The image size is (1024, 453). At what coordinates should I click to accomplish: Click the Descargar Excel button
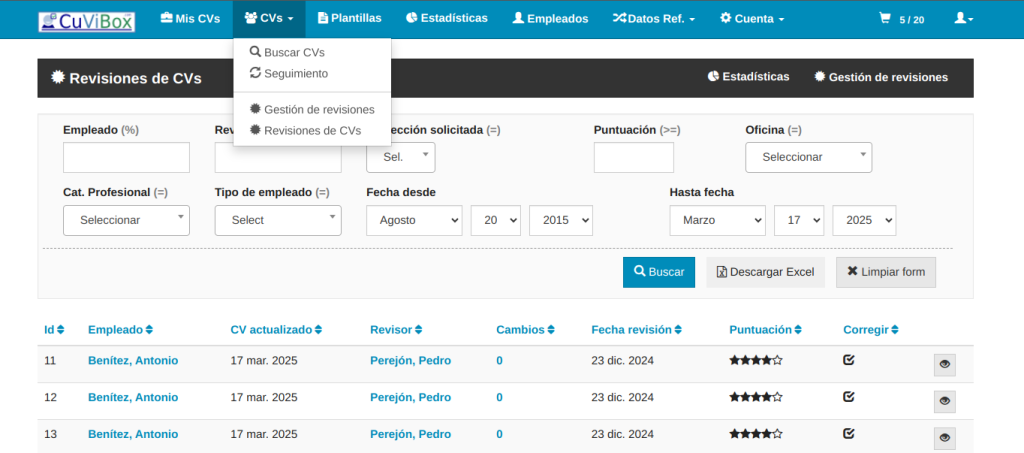765,272
